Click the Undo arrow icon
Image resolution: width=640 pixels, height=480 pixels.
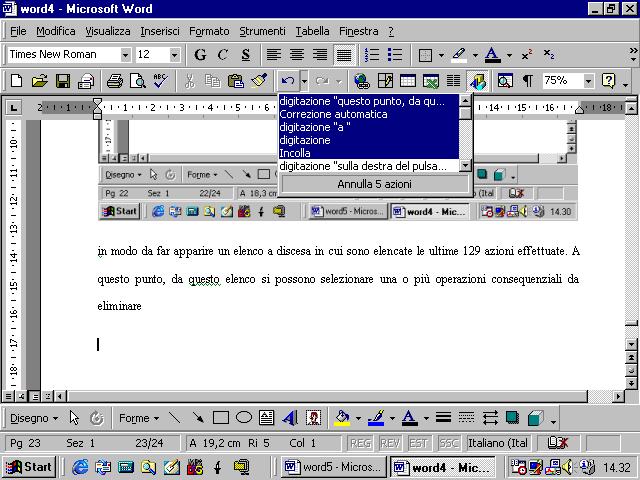288,81
